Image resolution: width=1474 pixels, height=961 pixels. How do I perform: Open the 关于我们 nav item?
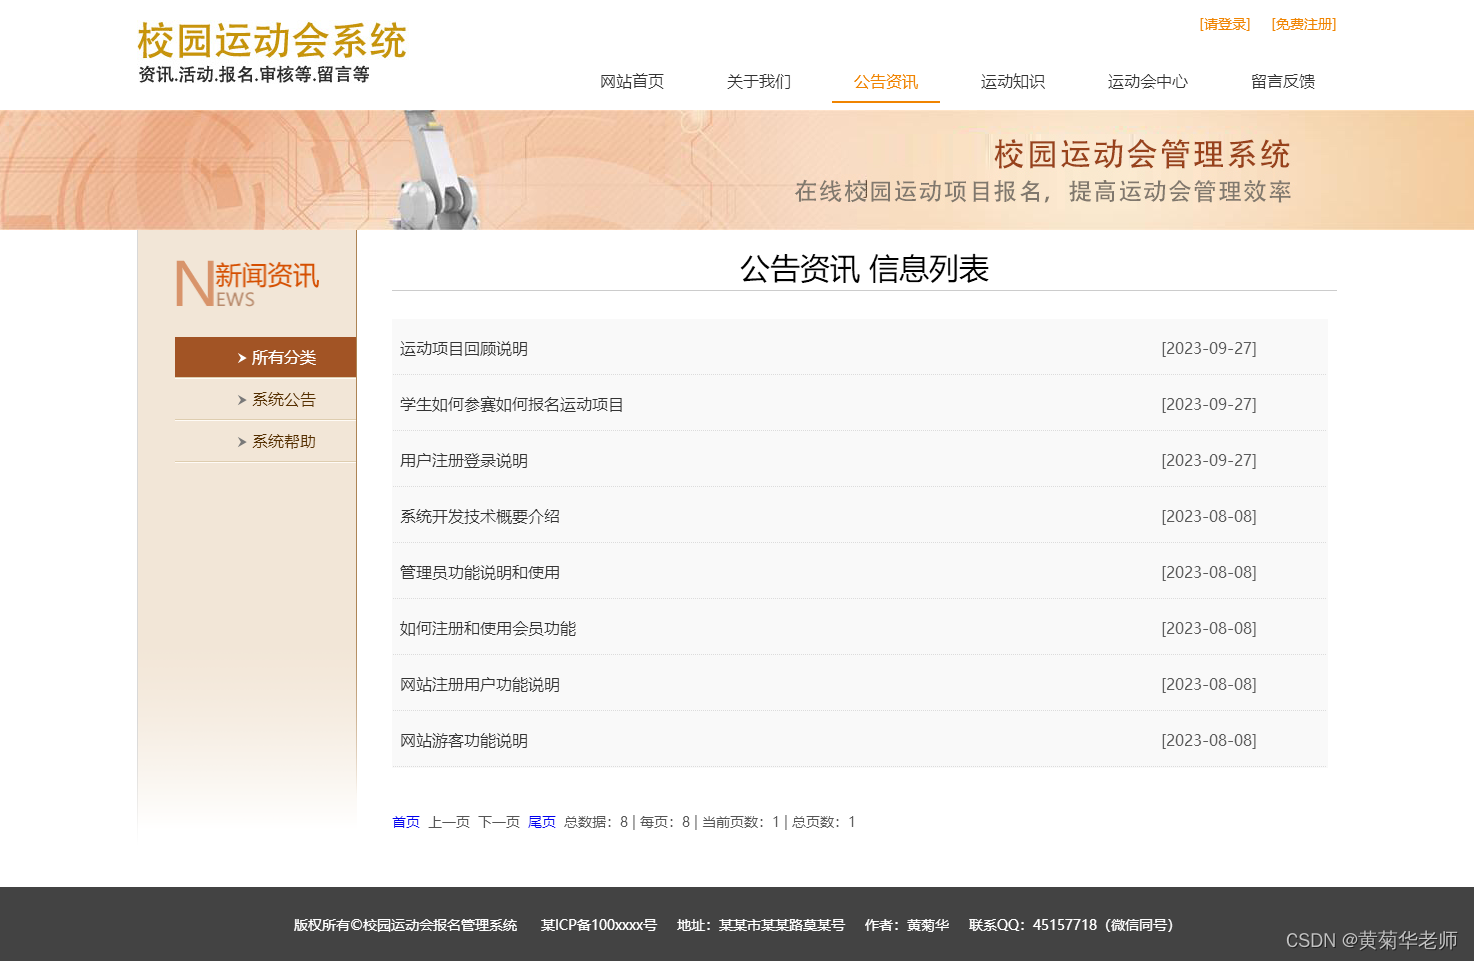(x=759, y=82)
